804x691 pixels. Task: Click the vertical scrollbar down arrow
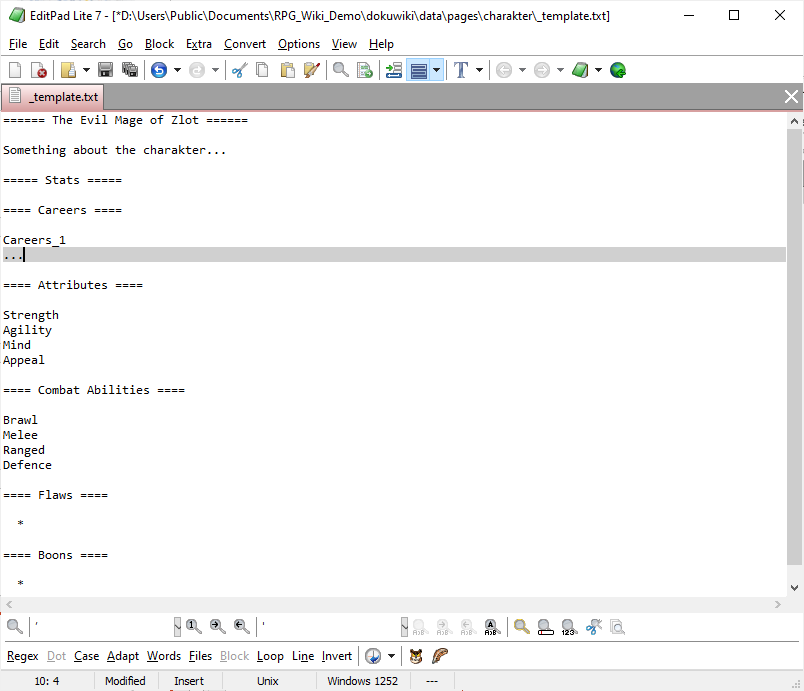[794, 588]
